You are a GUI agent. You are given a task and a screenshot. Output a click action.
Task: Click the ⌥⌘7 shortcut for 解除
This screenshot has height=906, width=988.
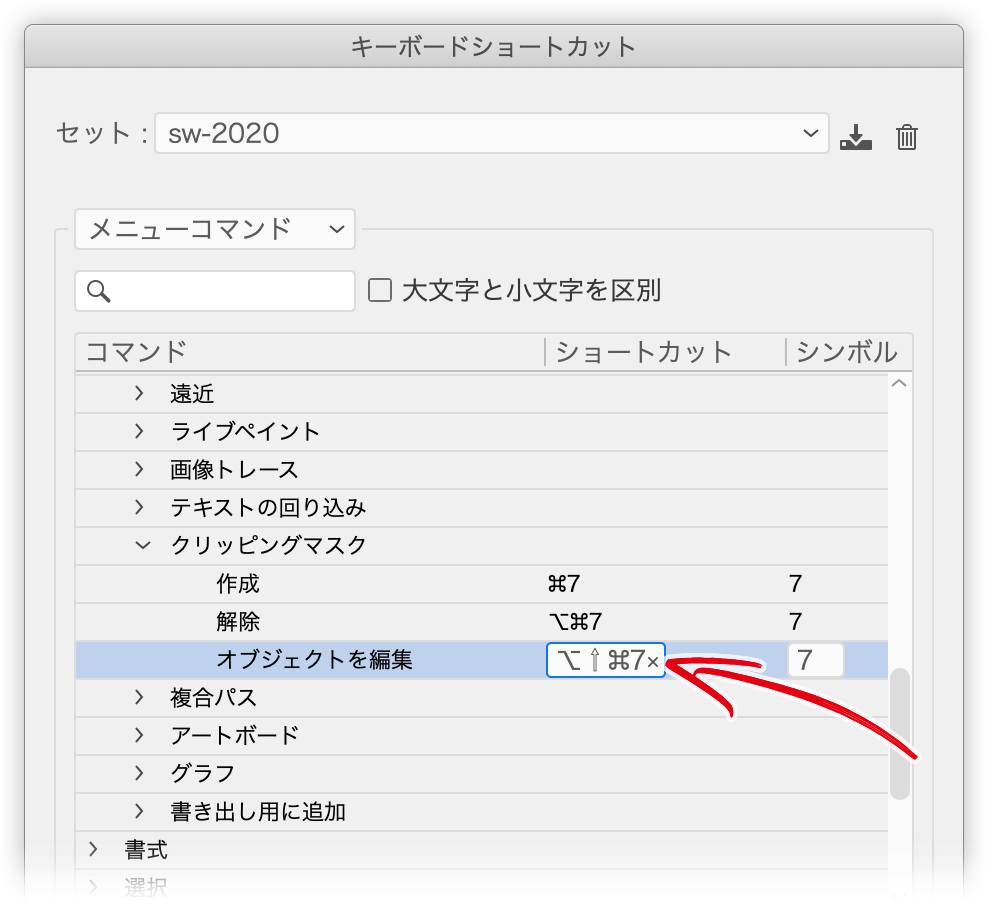click(576, 622)
